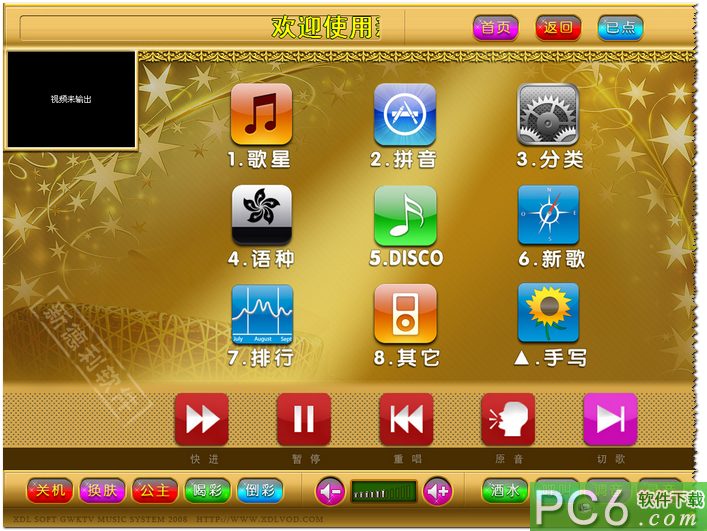Open the 分类 category gear icon

(548, 114)
